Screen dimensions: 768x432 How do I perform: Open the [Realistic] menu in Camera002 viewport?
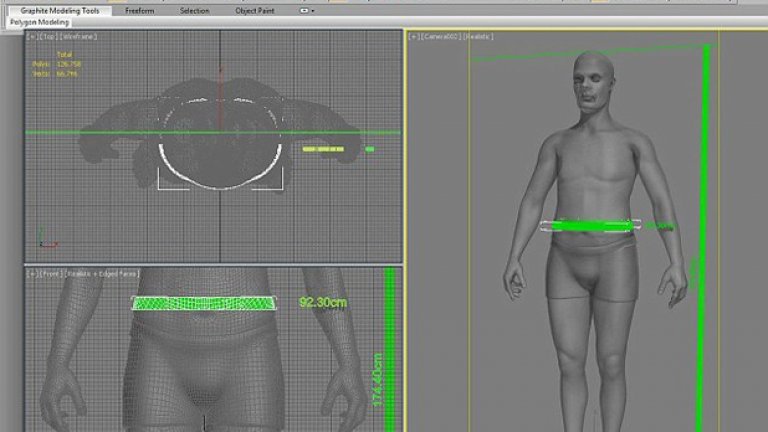point(479,37)
